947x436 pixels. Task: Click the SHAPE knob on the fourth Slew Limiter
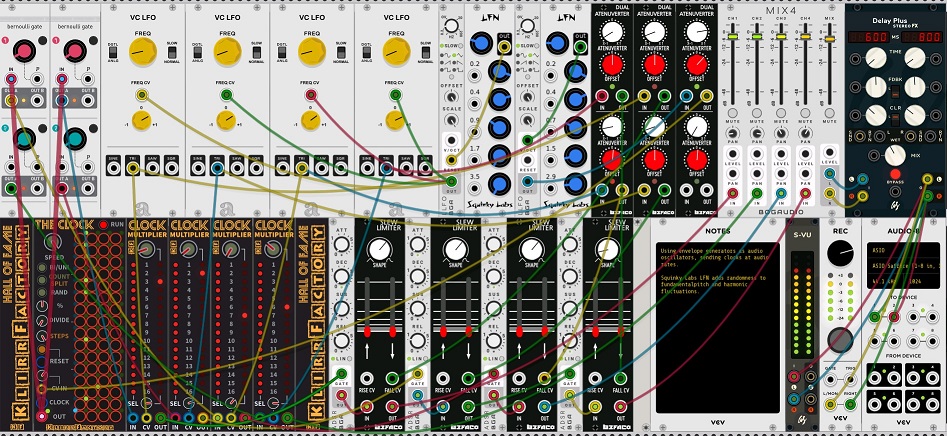[x=607, y=249]
